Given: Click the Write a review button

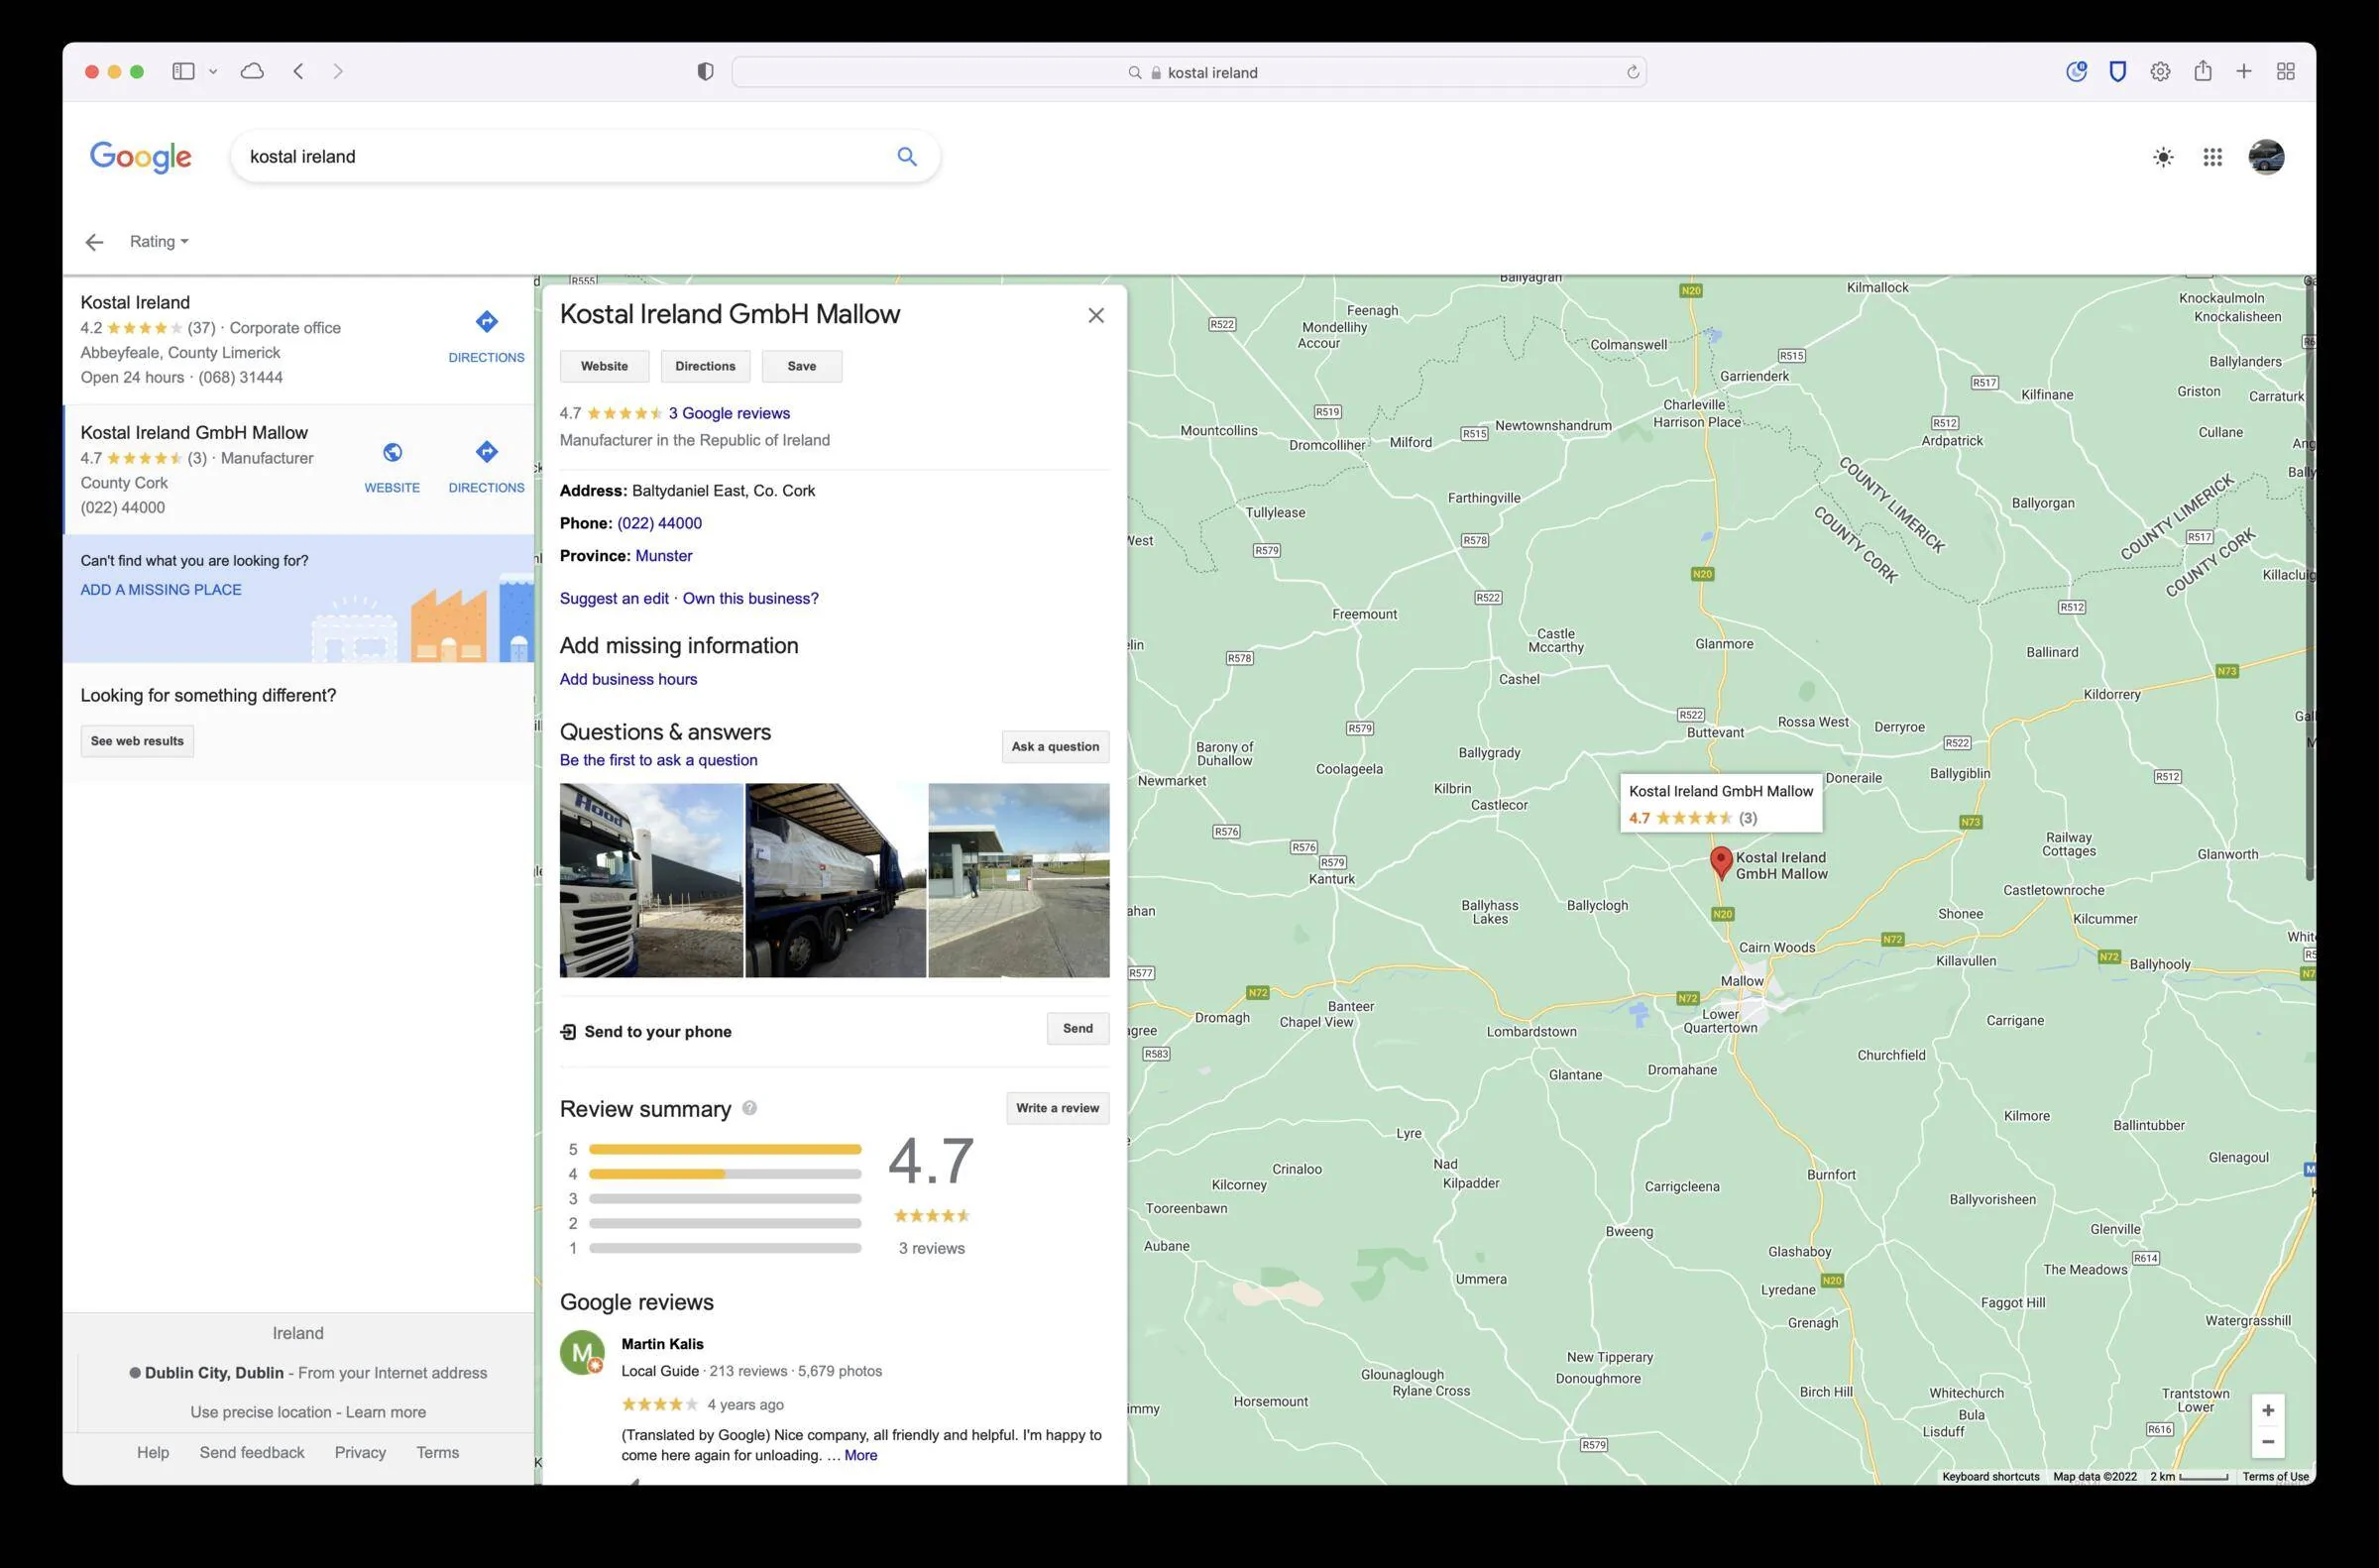Looking at the screenshot, I should click(1057, 1108).
